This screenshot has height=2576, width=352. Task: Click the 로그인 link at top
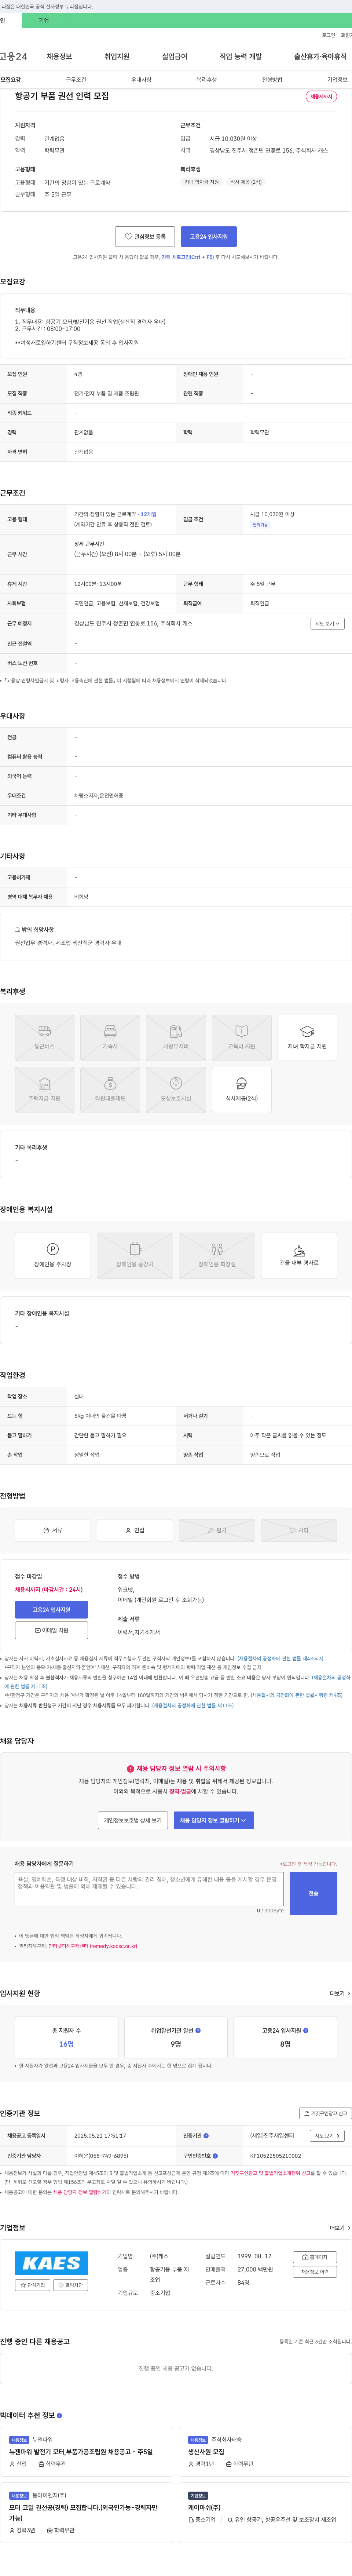click(x=328, y=35)
